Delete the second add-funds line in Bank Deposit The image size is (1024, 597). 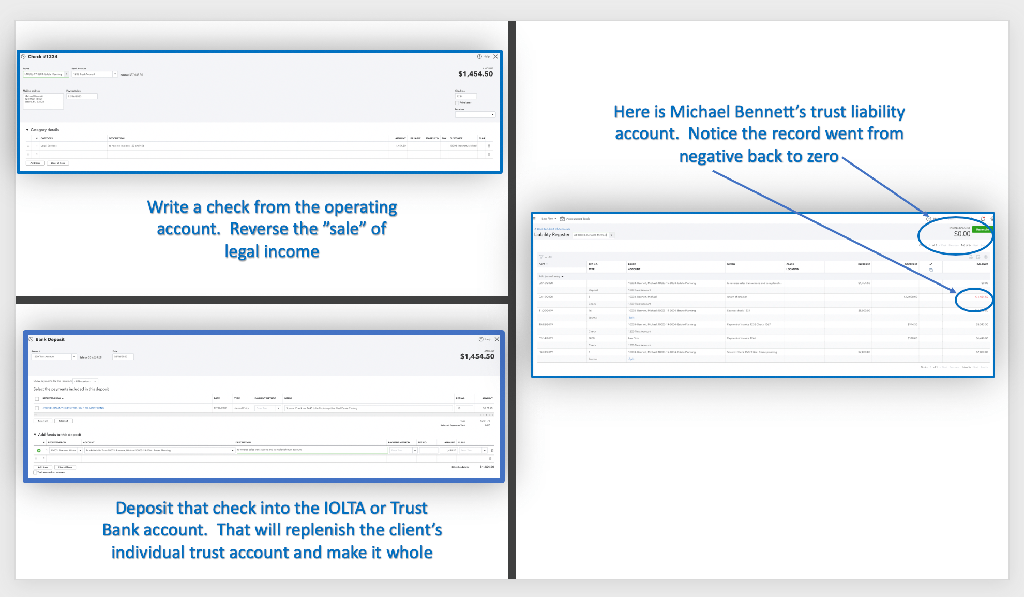pos(490,459)
